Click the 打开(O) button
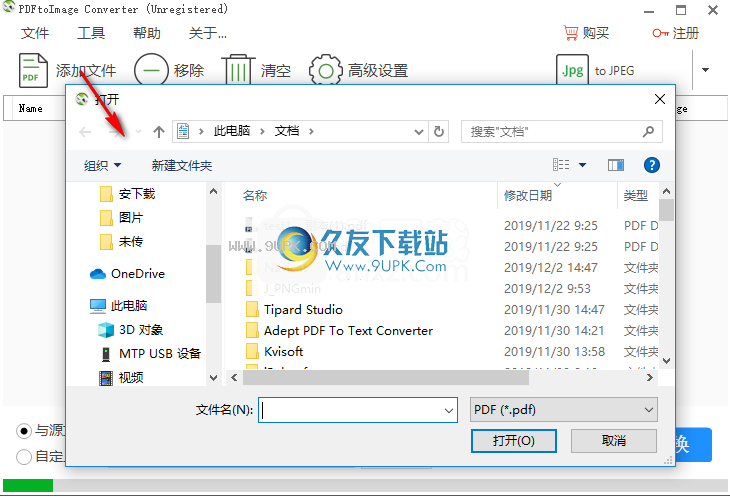This screenshot has width=730, height=498. click(x=514, y=441)
